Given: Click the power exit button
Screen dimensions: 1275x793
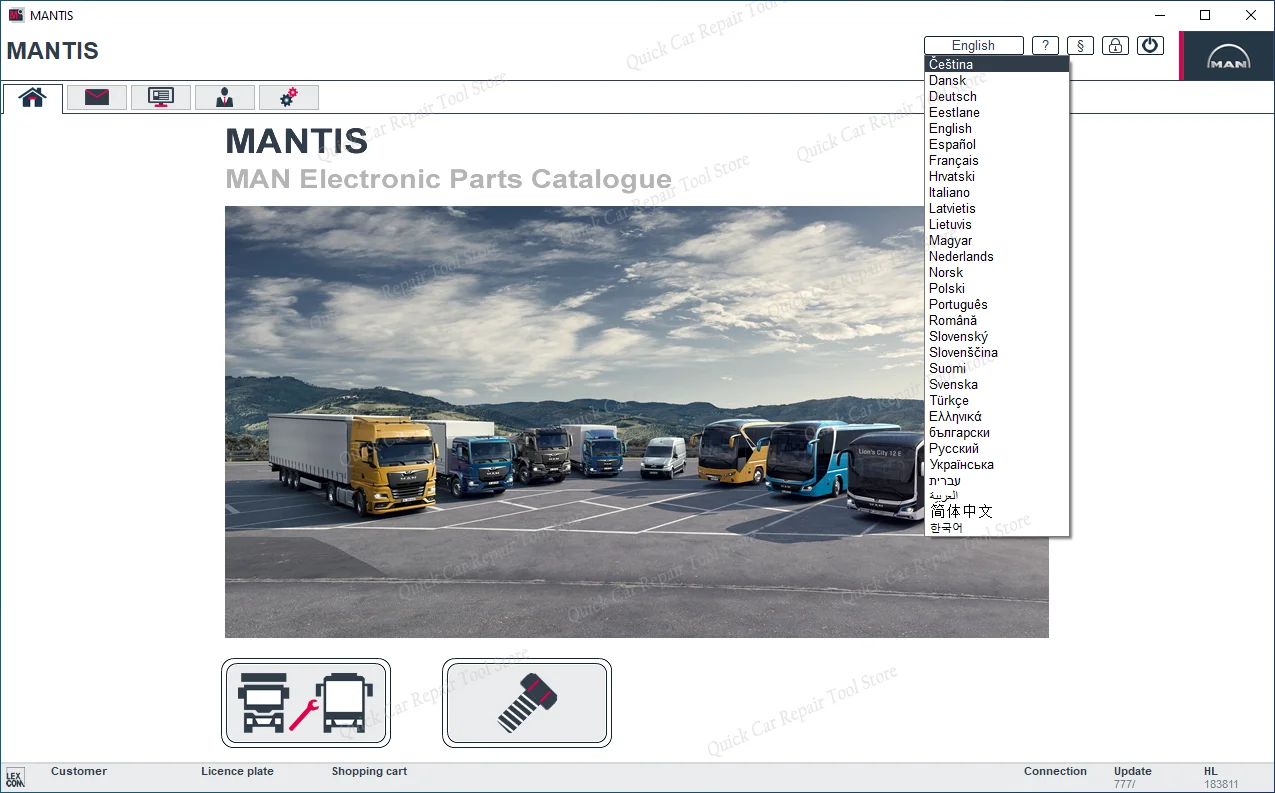Looking at the screenshot, I should click(1151, 45).
